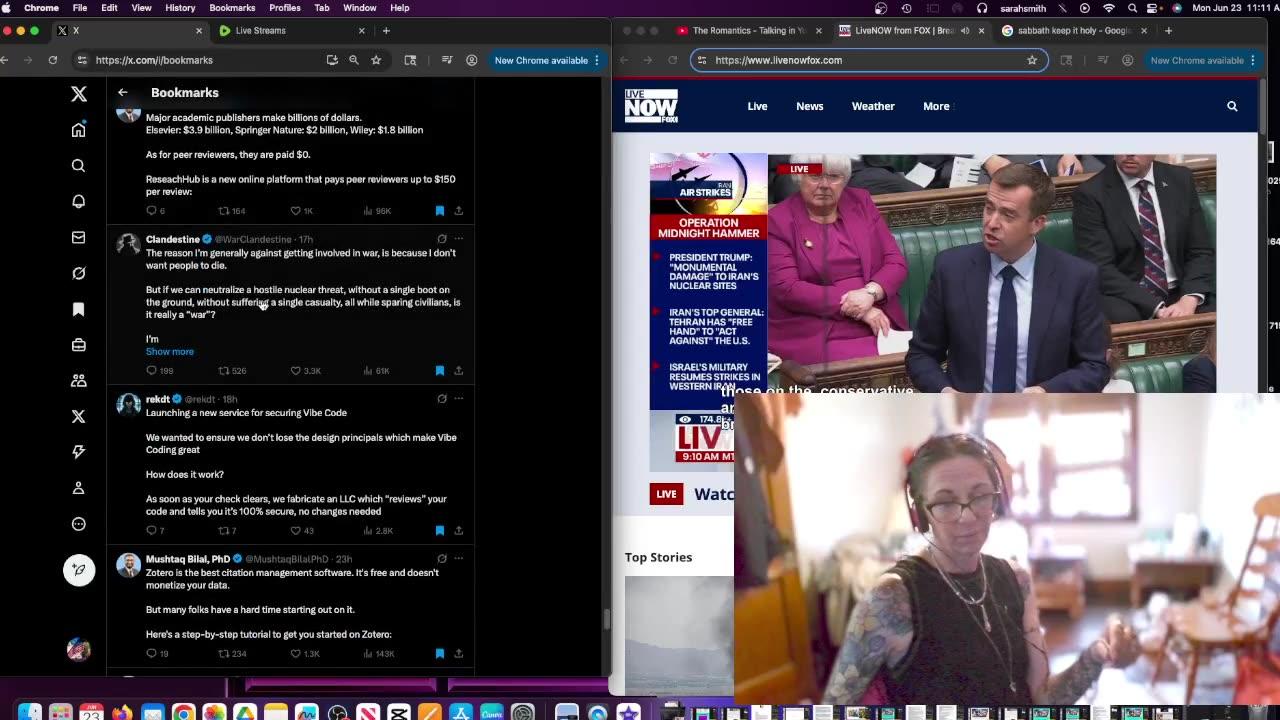Image resolution: width=1280 pixels, height=720 pixels.
Task: Reply to the Clandestine post
Action: point(152,371)
